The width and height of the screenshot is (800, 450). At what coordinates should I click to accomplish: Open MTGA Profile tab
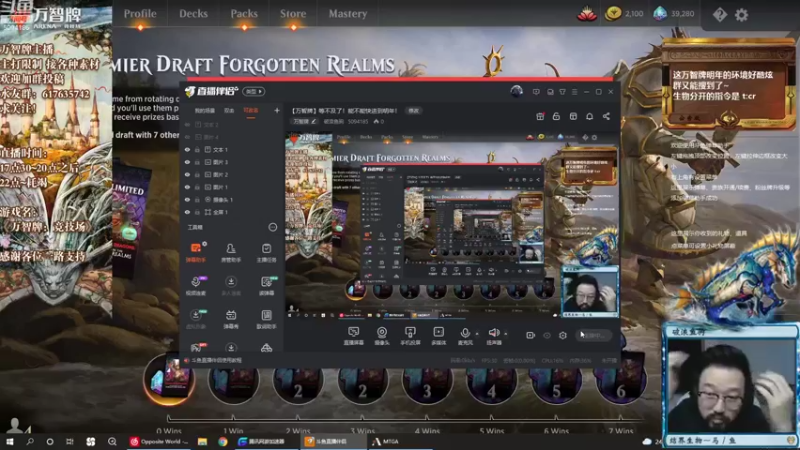tap(140, 14)
